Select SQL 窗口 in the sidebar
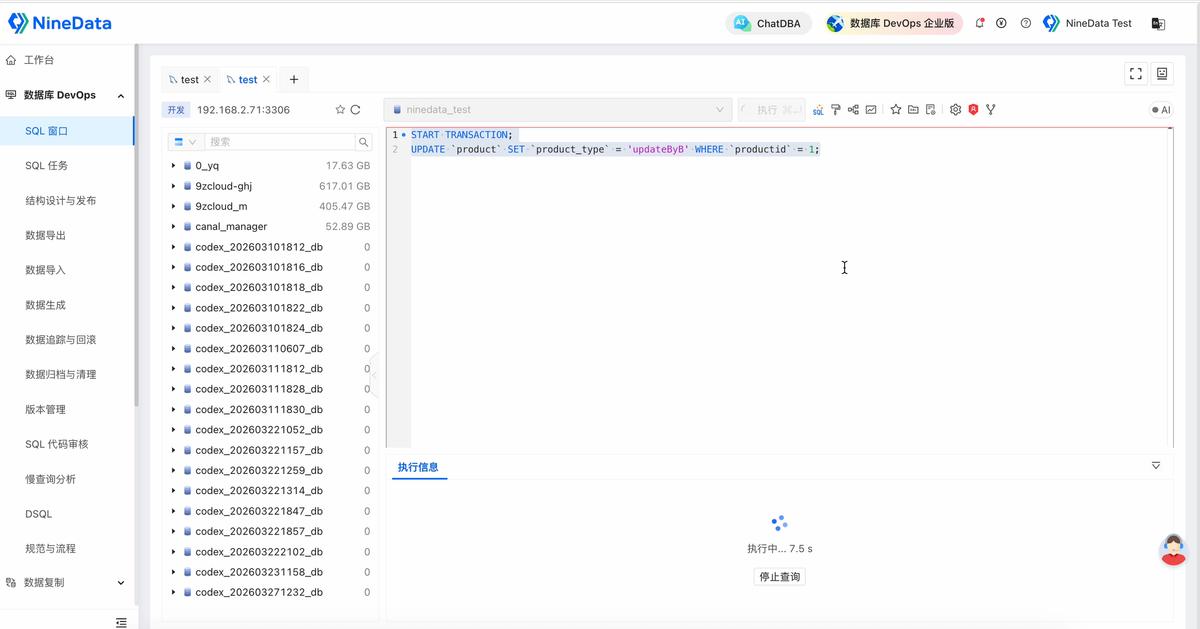This screenshot has width=1200, height=629. pos(66,131)
